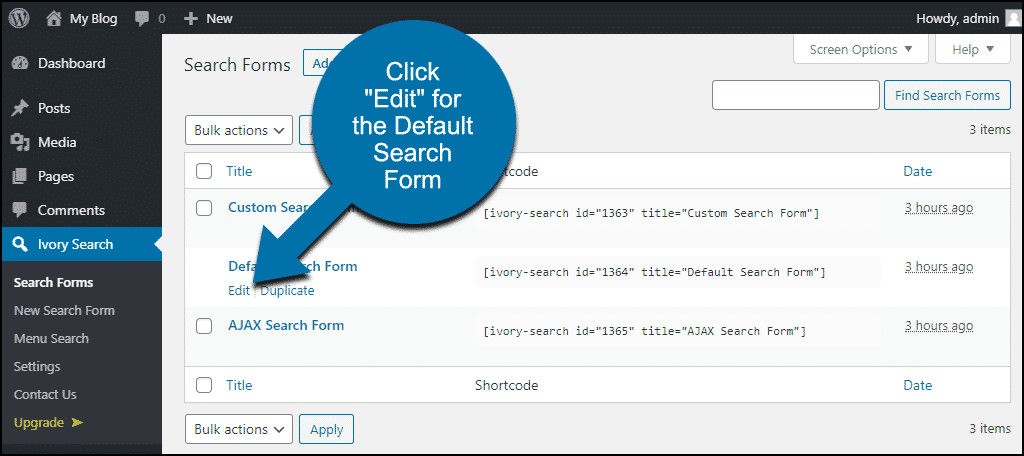Open New Search Form submenu item
This screenshot has width=1024, height=456.
point(64,310)
